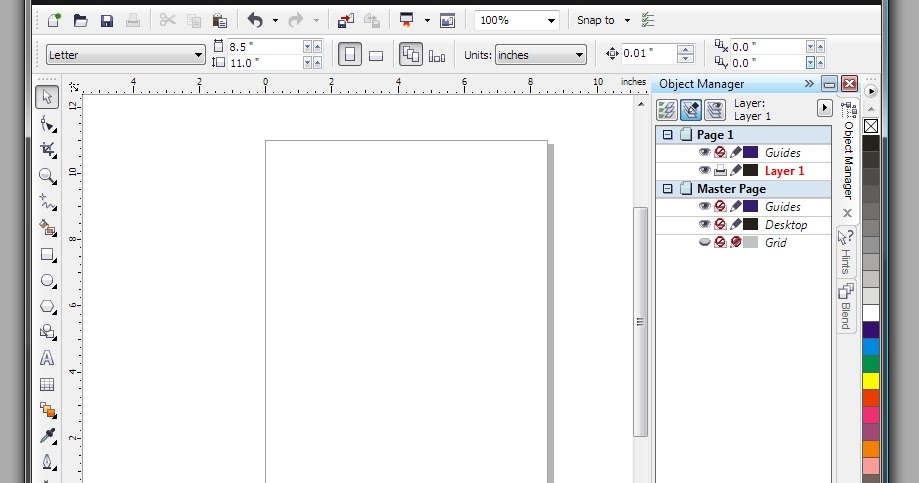
Task: Select the Polygon tool
Action: coord(47,306)
